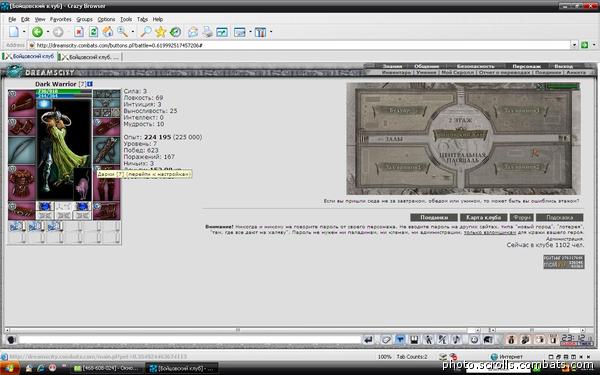
Task: Click the magnifier Search toolbar icon
Action: pyautogui.click(x=146, y=32)
